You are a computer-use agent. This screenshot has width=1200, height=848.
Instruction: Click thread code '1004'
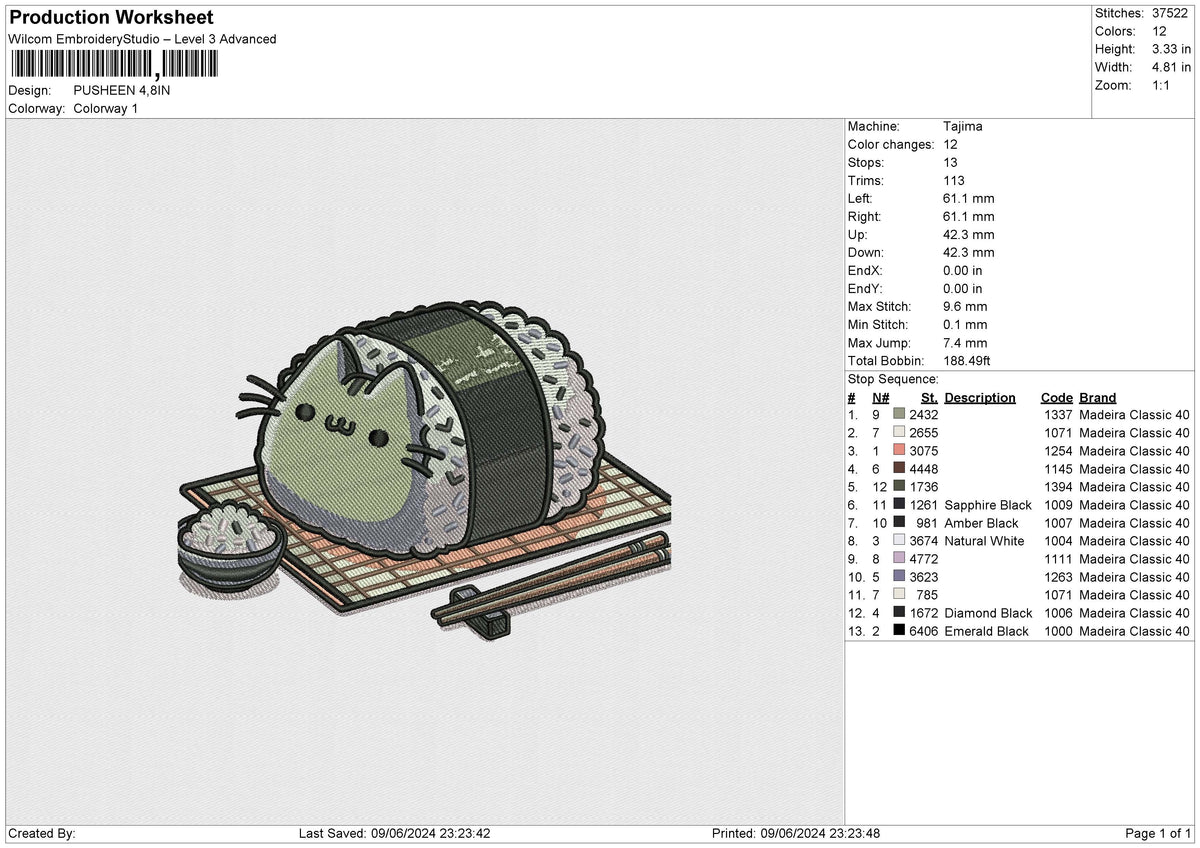[1057, 541]
